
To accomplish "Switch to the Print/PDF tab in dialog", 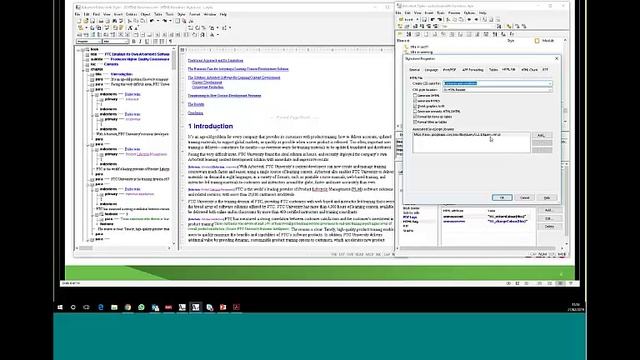I will coord(449,70).
